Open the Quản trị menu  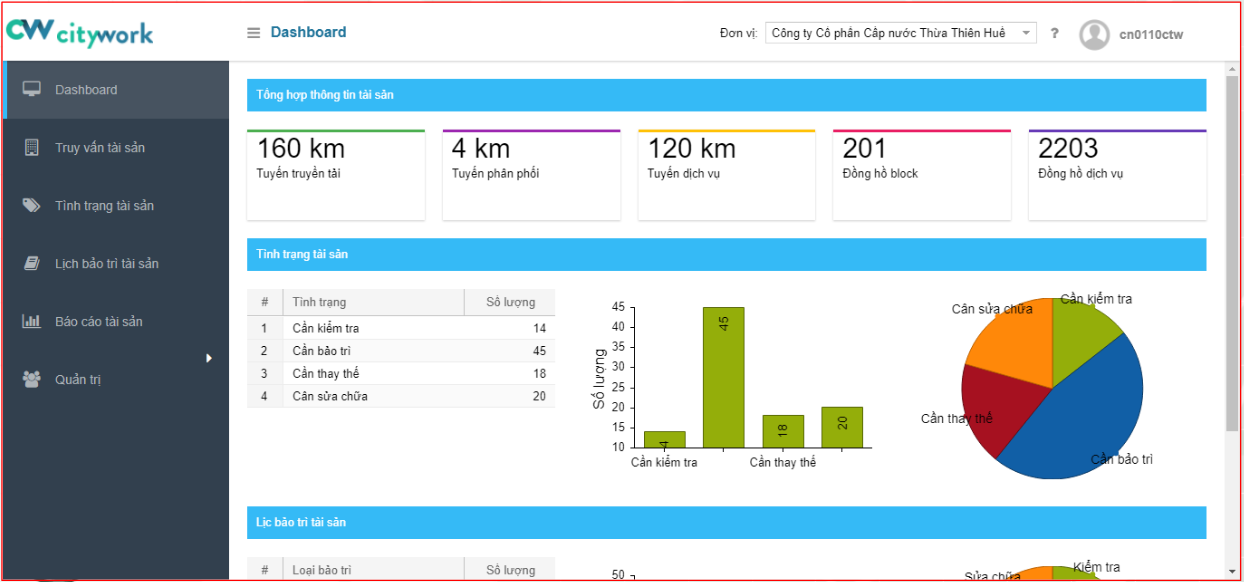pos(116,380)
